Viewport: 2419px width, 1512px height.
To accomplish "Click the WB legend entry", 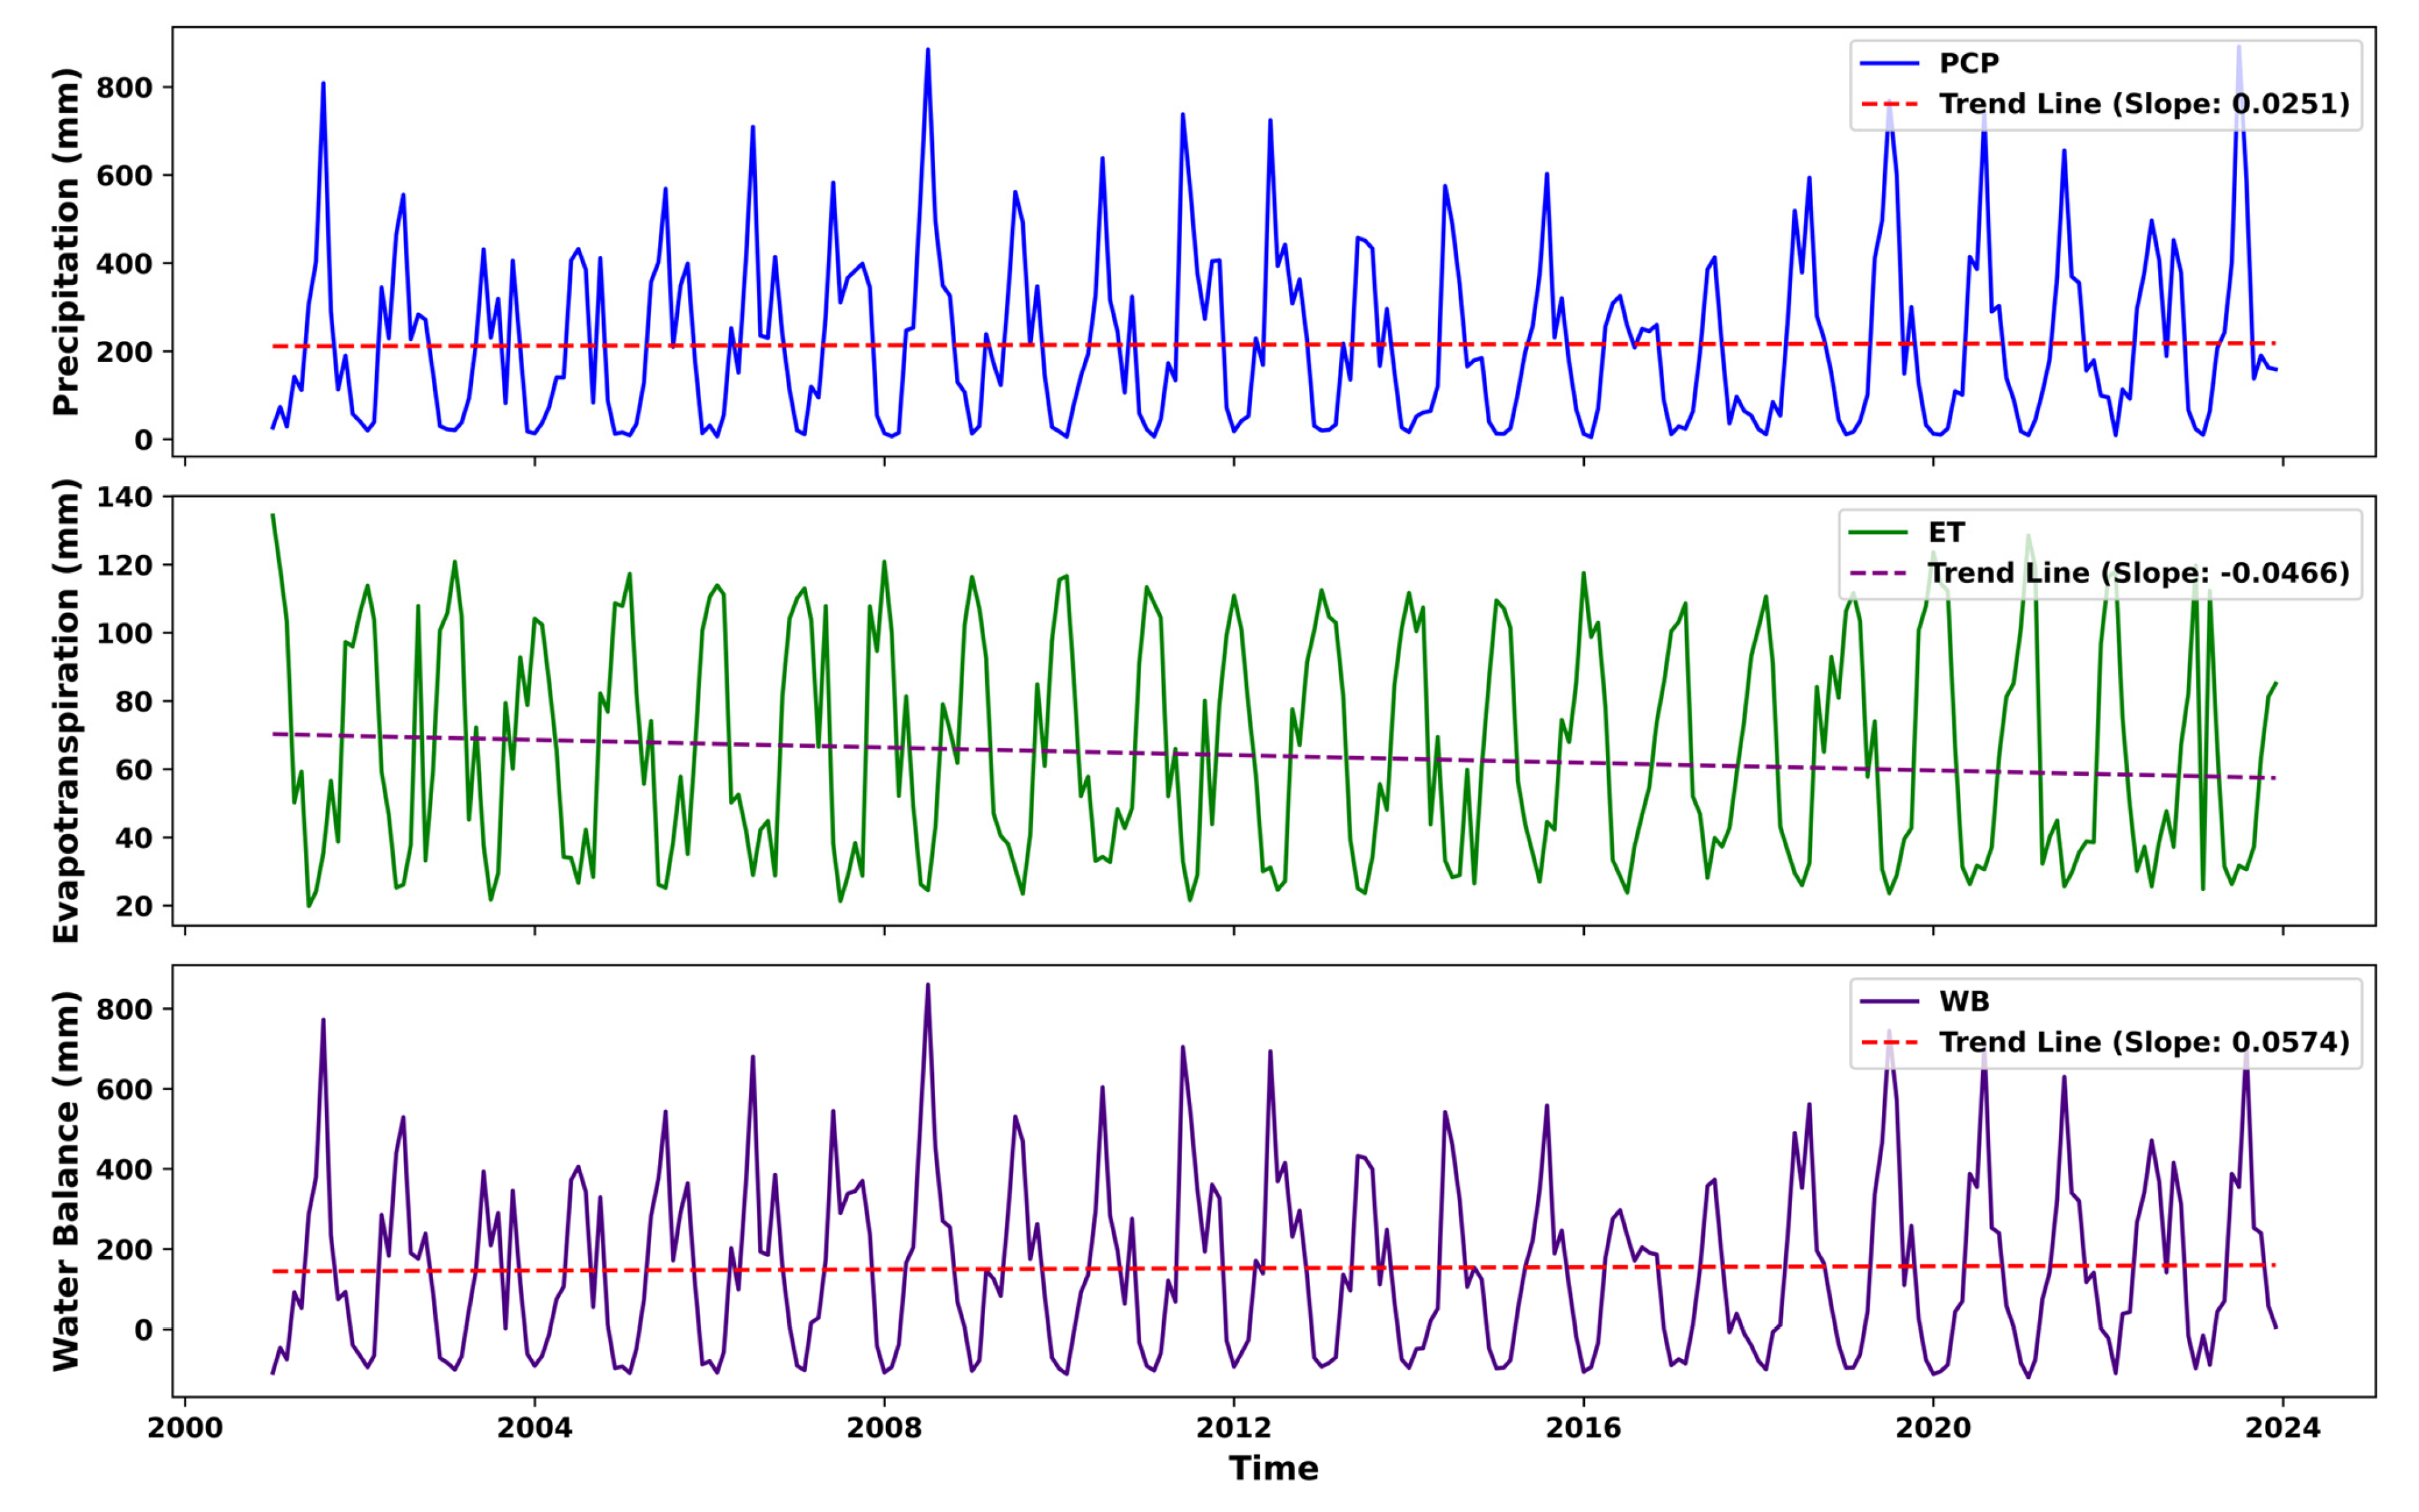I will [x=1964, y=1001].
